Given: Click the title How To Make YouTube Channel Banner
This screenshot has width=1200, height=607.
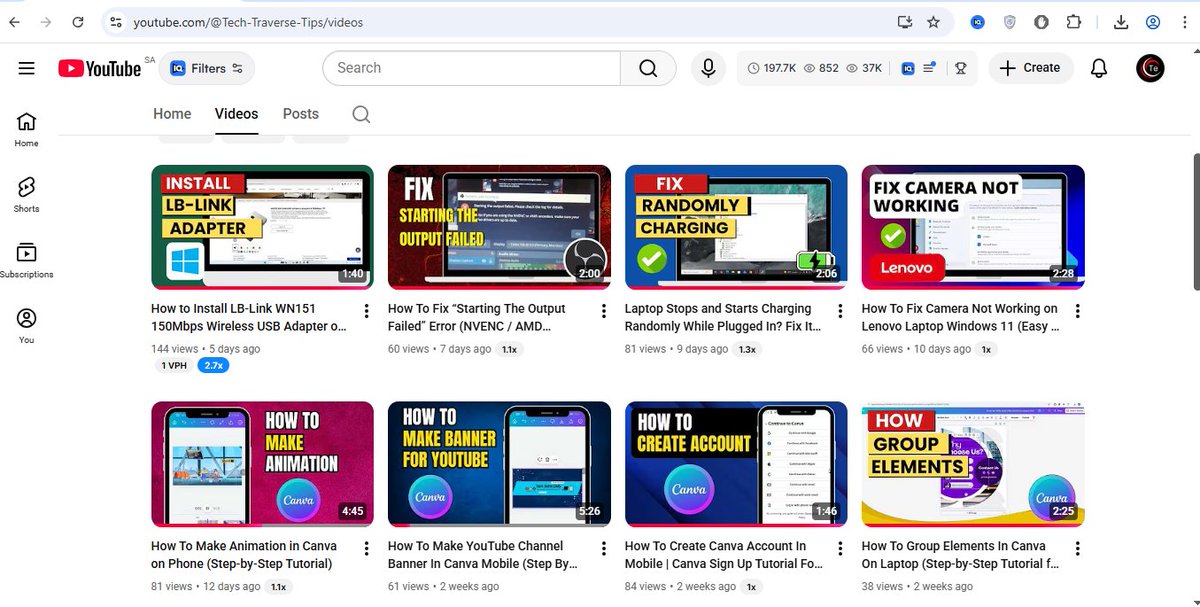Looking at the screenshot, I should (483, 554).
